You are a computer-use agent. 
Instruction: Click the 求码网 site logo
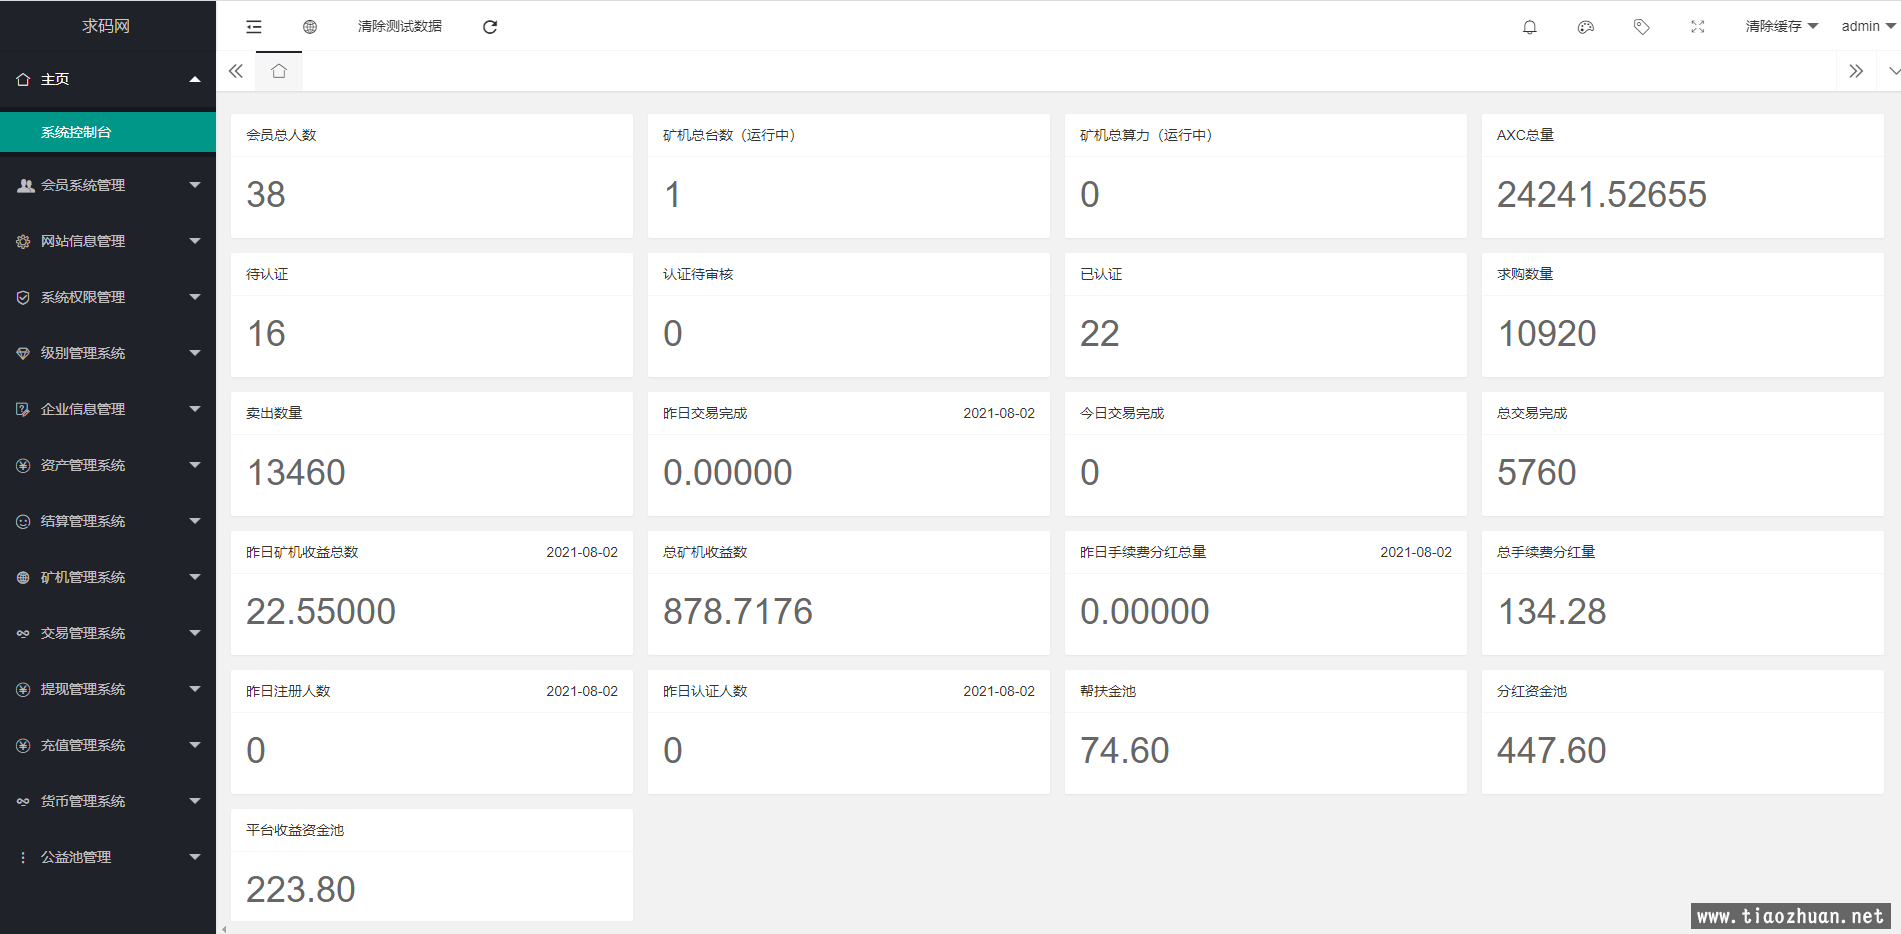[x=106, y=26]
